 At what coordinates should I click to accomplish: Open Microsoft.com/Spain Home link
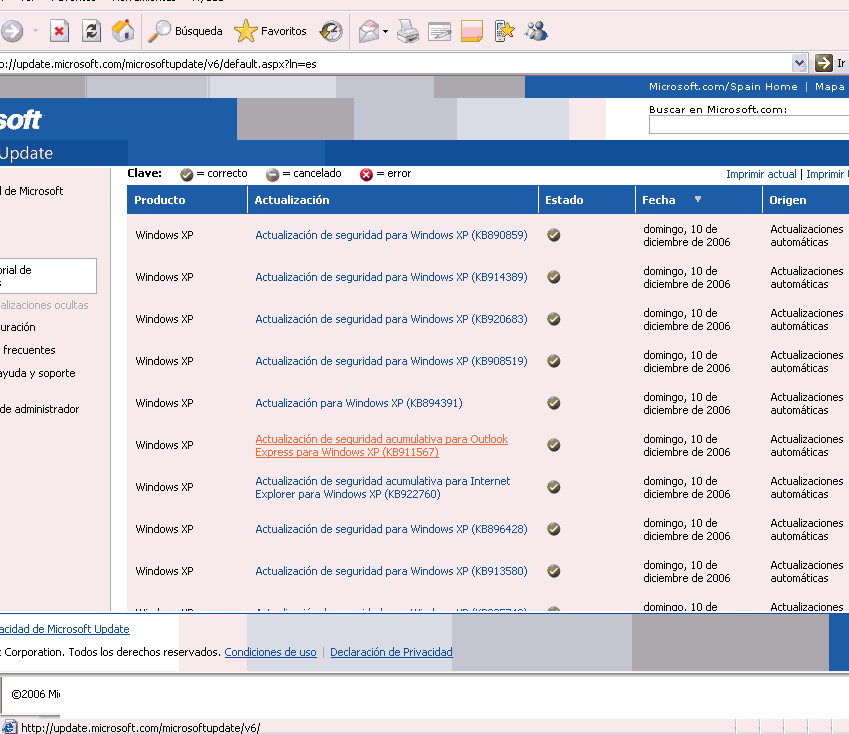coord(723,87)
